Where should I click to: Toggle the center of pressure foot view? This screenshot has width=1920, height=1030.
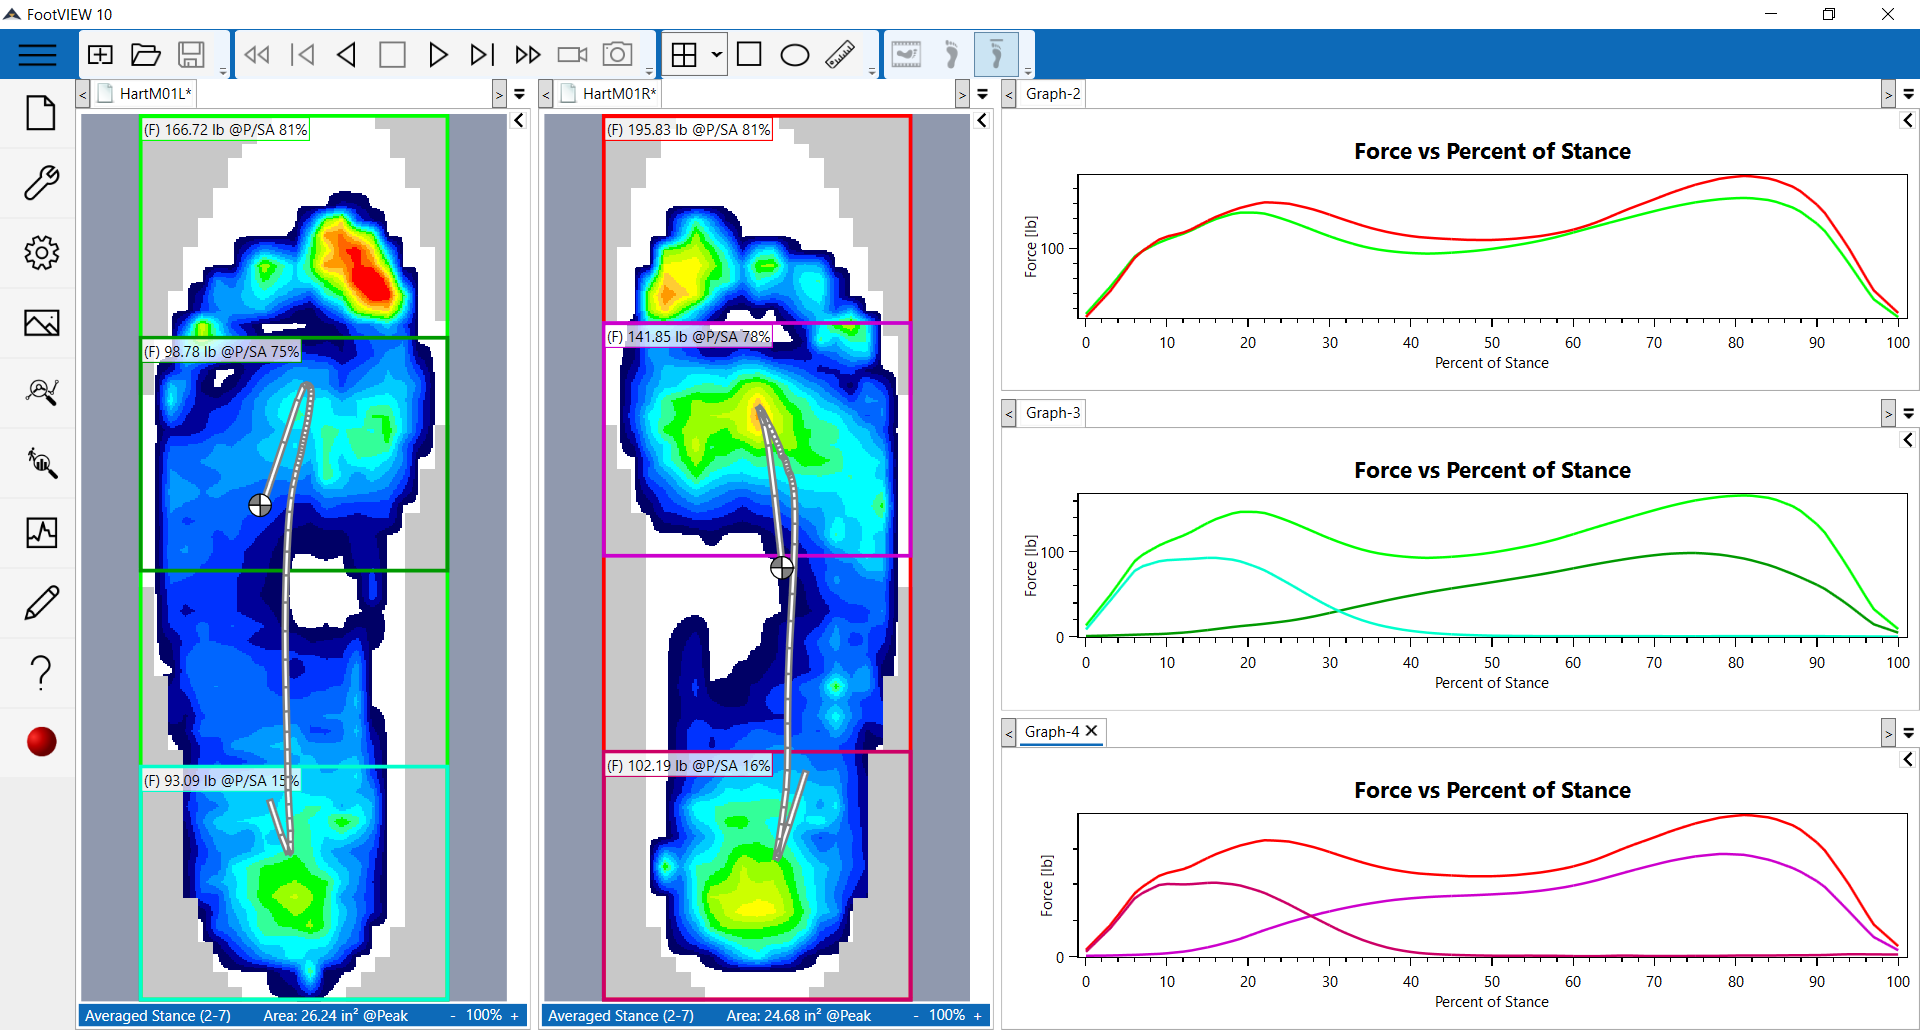click(x=997, y=54)
